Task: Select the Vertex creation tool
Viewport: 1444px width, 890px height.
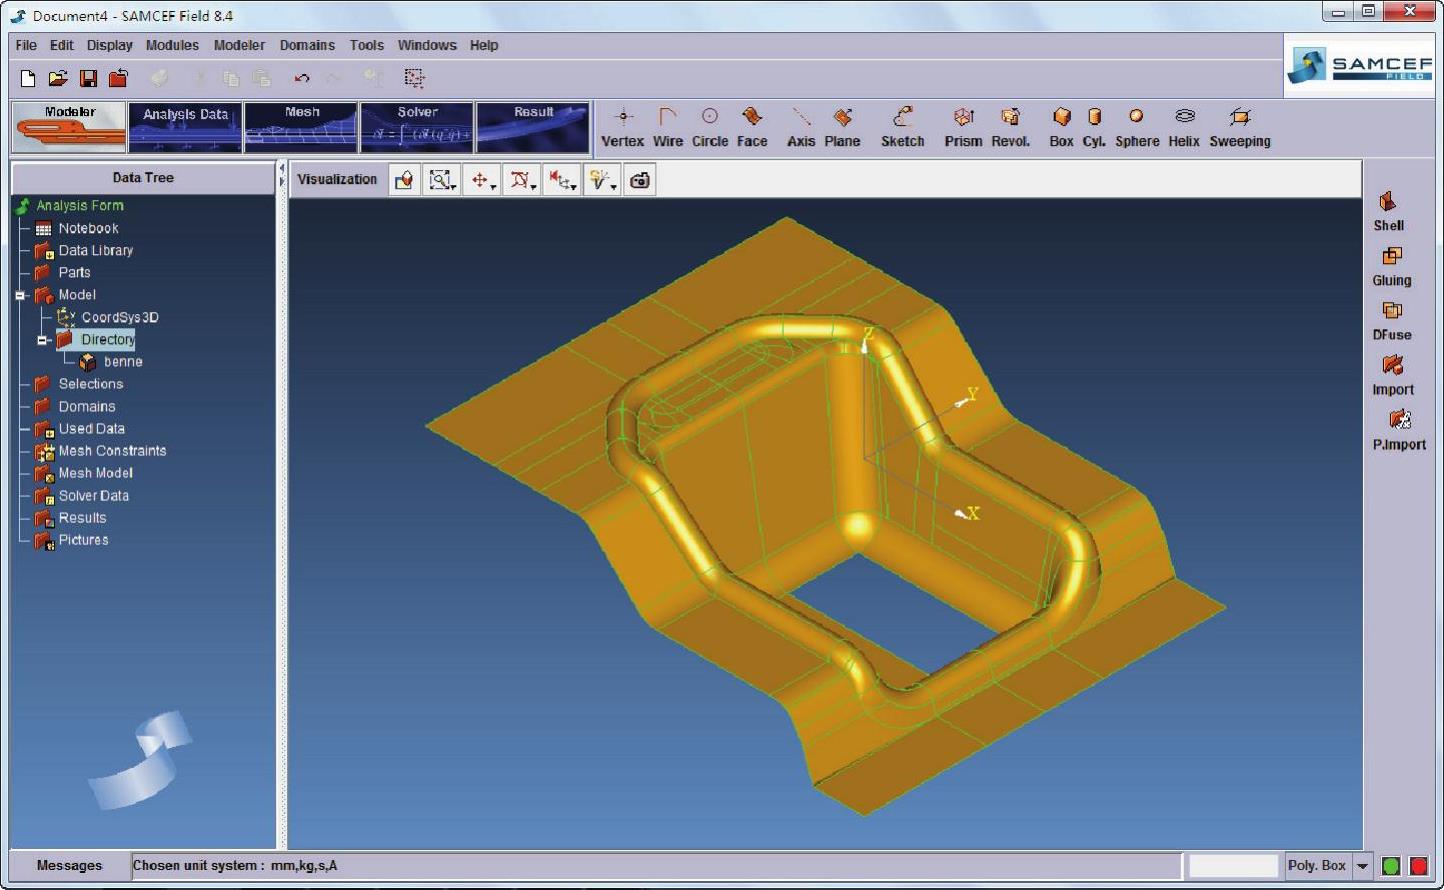Action: click(x=622, y=127)
